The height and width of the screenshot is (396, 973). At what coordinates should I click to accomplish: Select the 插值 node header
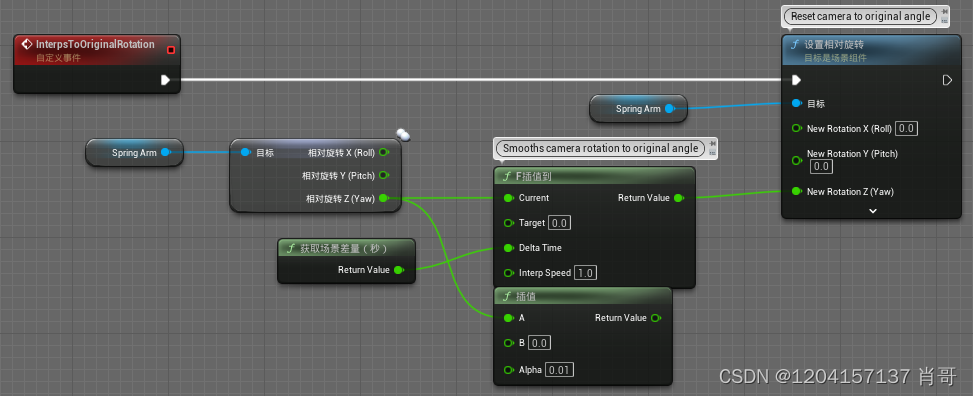583,296
